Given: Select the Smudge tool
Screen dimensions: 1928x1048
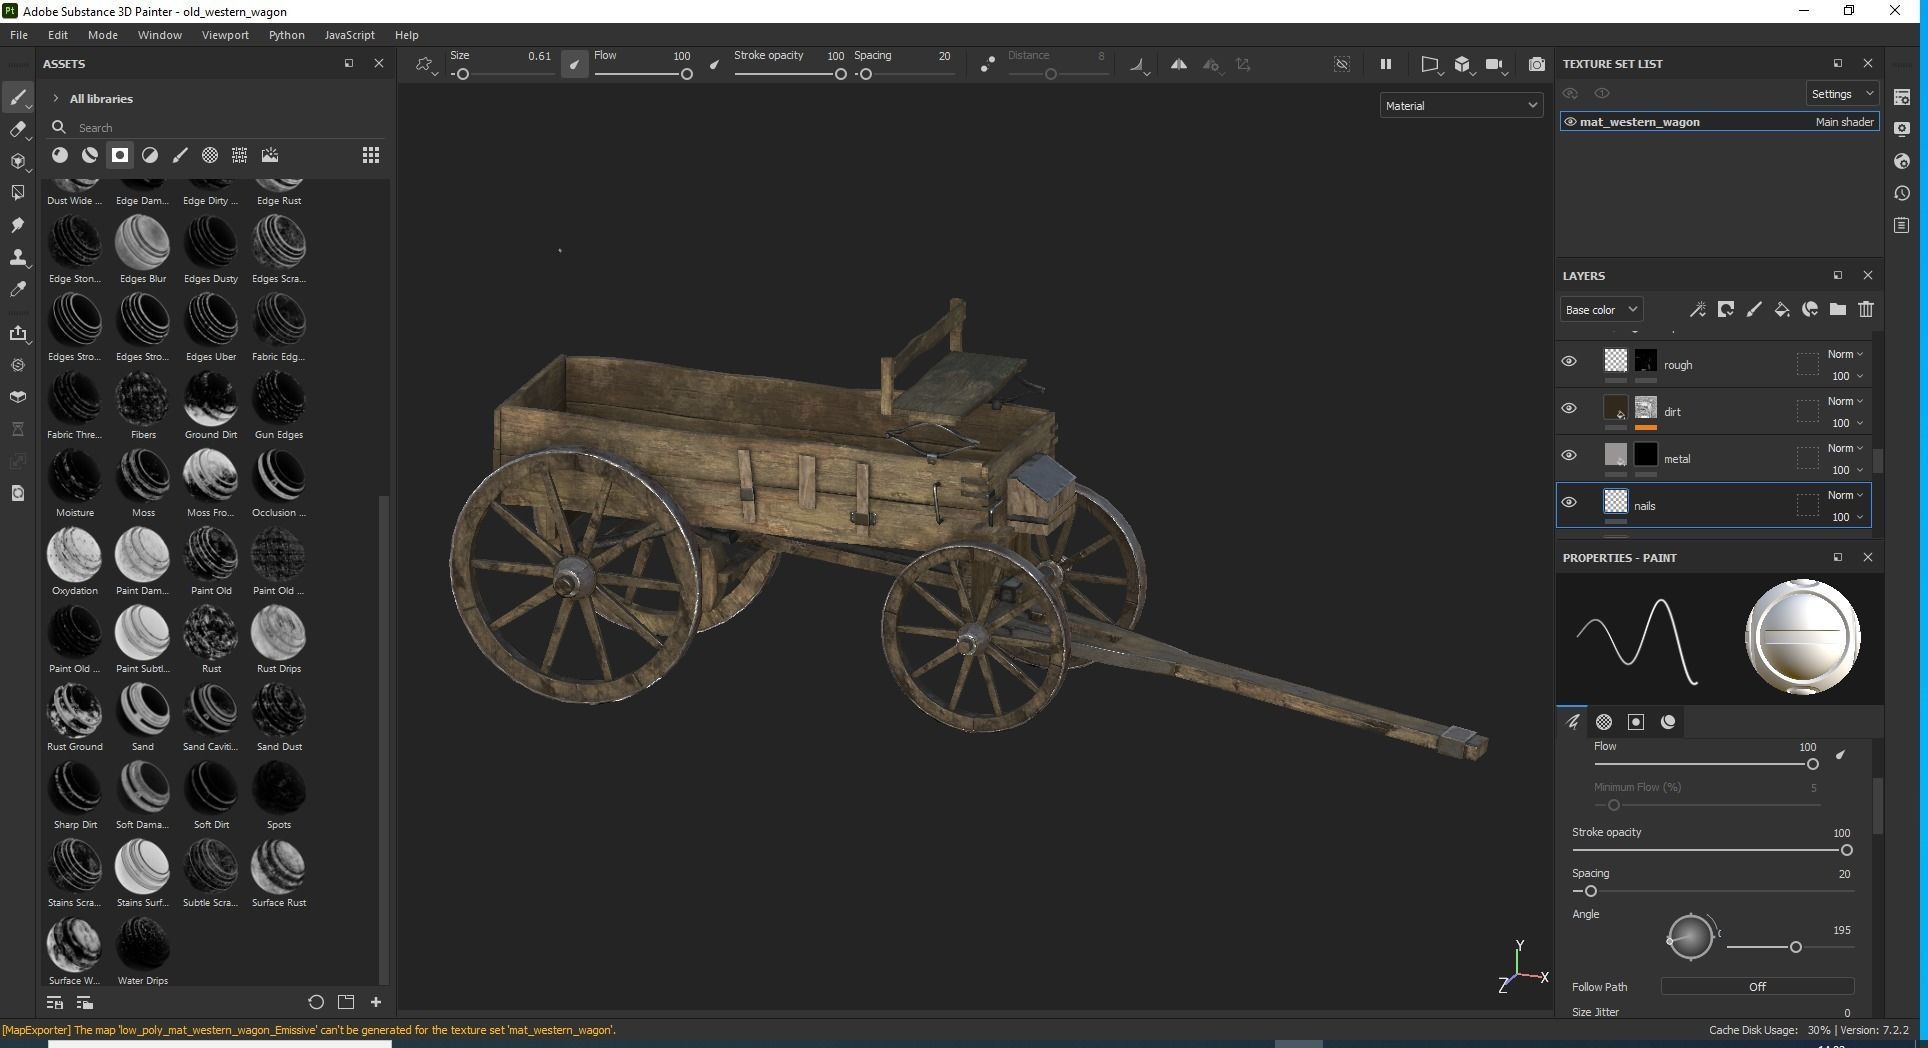Looking at the screenshot, I should (x=17, y=225).
